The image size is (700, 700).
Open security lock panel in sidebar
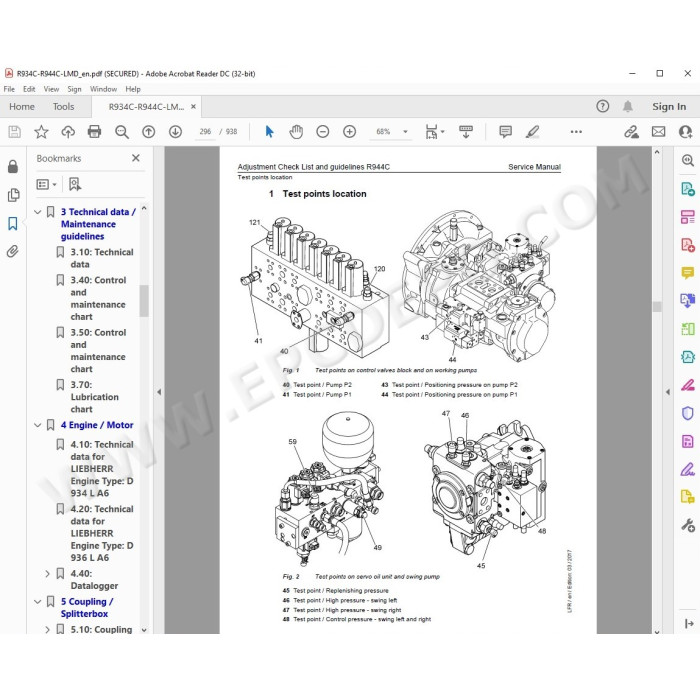pyautogui.click(x=13, y=167)
